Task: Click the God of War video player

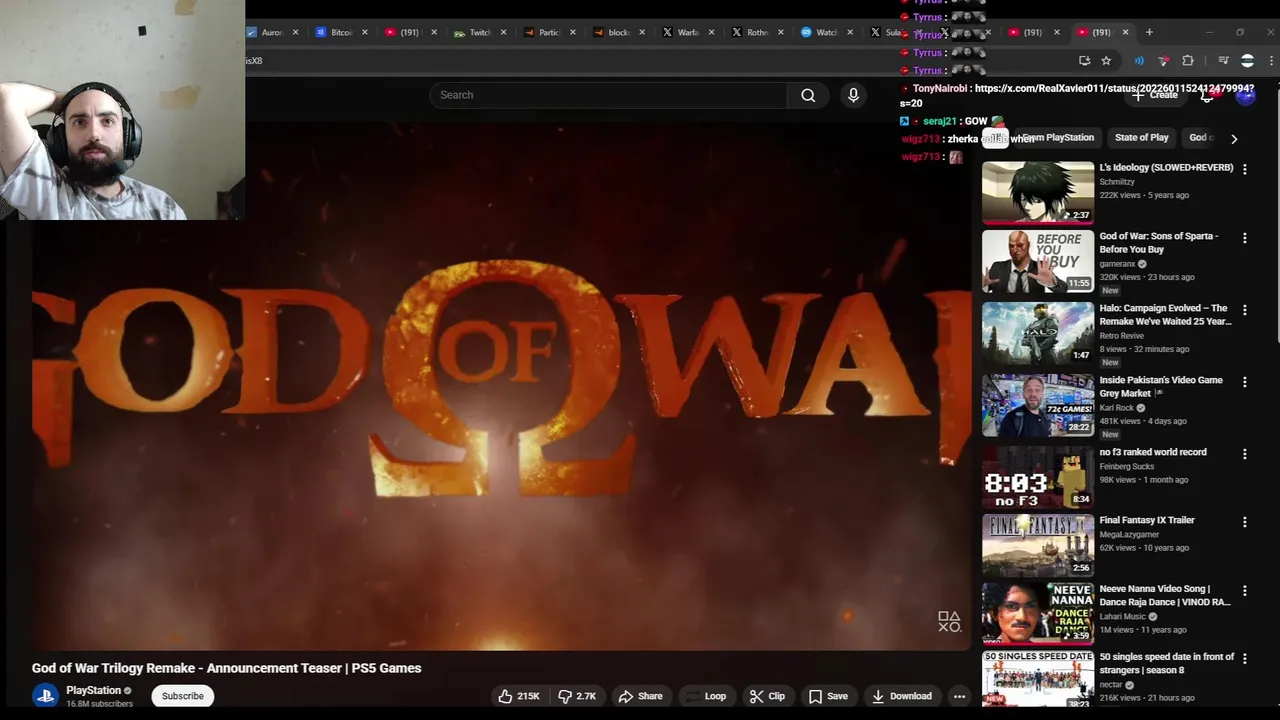Action: (x=500, y=385)
